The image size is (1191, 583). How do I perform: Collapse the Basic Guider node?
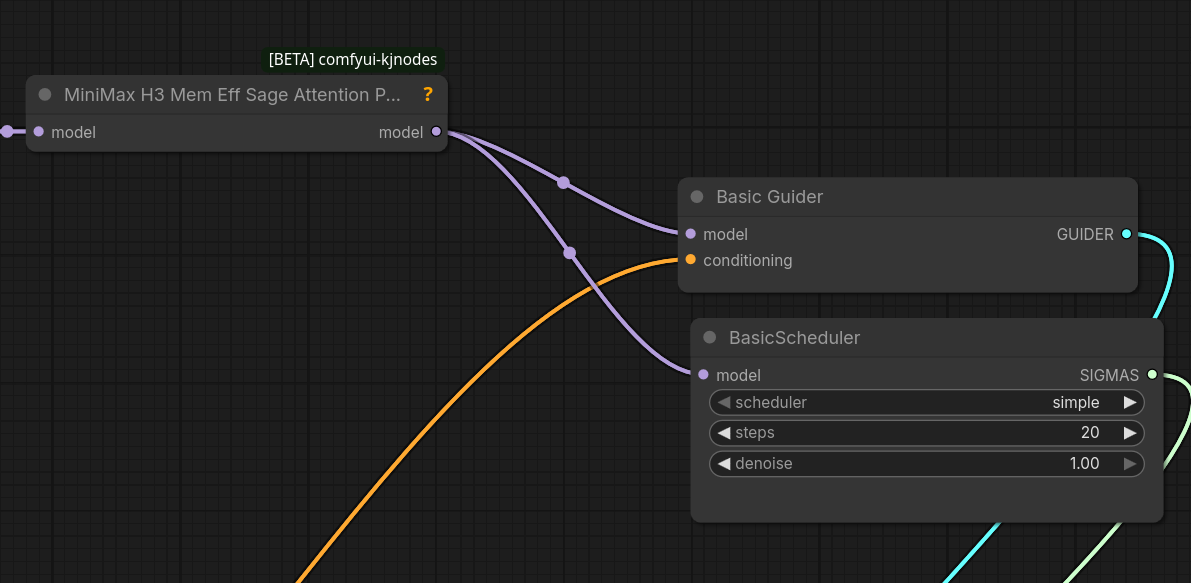coord(697,197)
